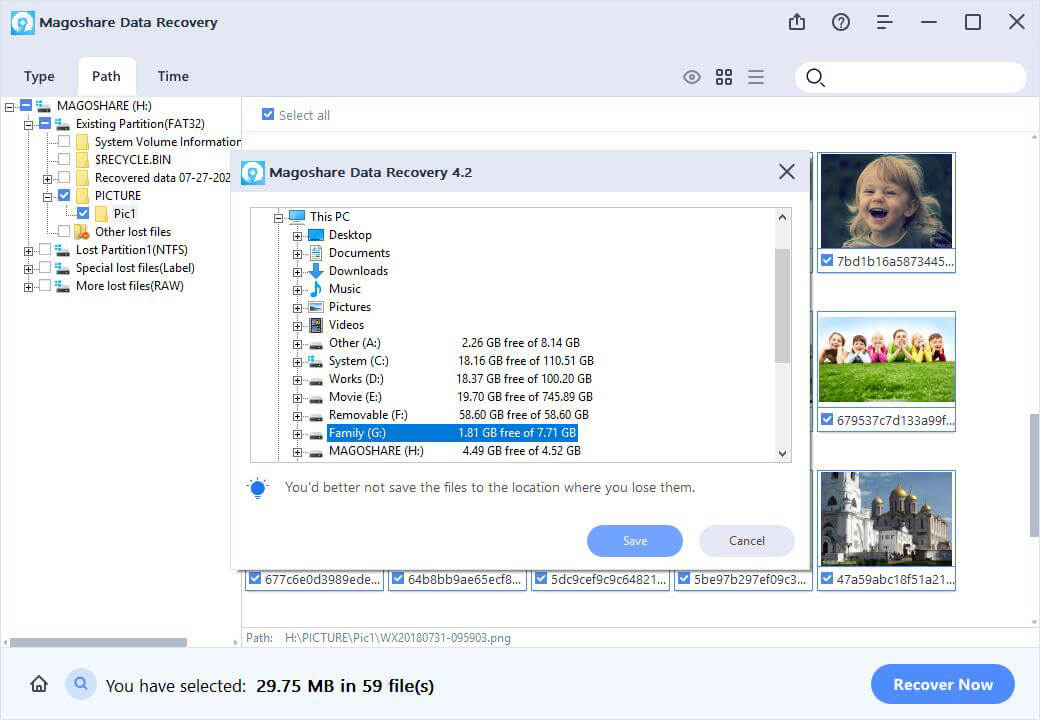1040x720 pixels.
Task: Collapse the This PC node in dialog
Action: [x=279, y=217]
